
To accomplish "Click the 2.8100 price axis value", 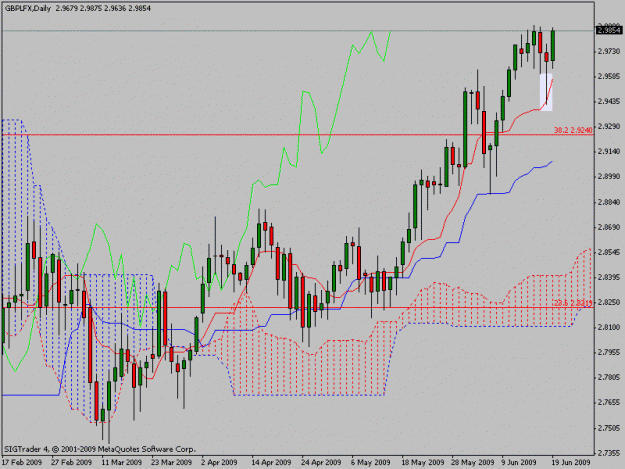I will pos(609,328).
